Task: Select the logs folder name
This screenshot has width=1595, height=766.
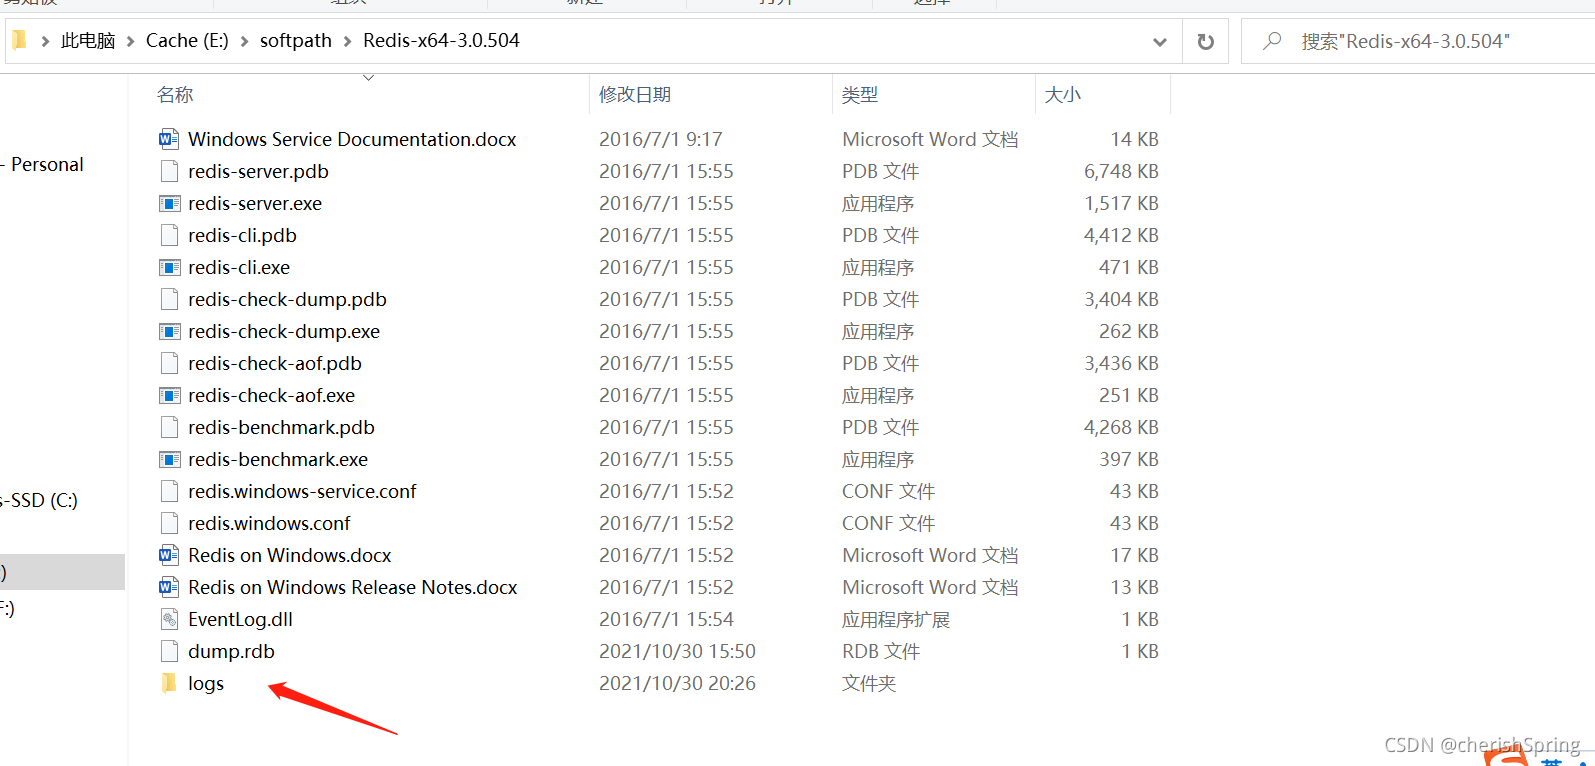Action: pyautogui.click(x=206, y=683)
